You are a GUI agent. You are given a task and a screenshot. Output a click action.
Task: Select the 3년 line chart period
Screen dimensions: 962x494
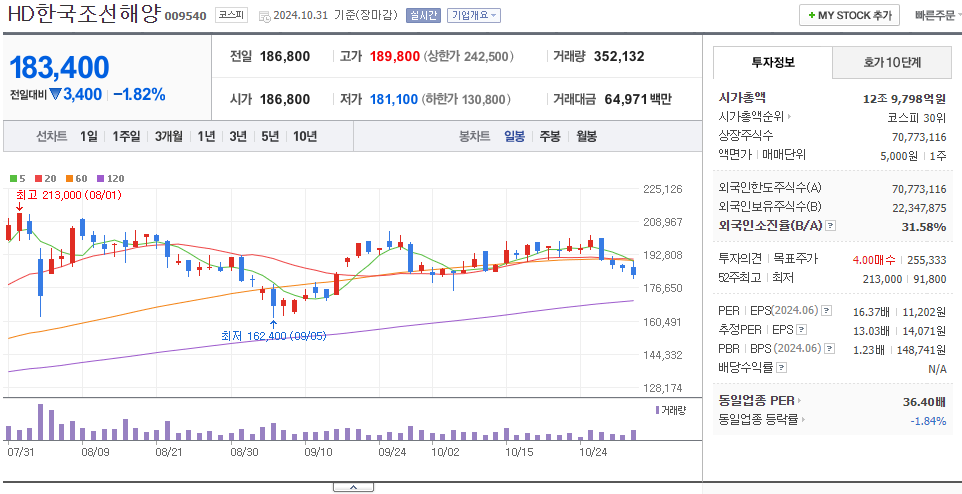[x=238, y=136]
